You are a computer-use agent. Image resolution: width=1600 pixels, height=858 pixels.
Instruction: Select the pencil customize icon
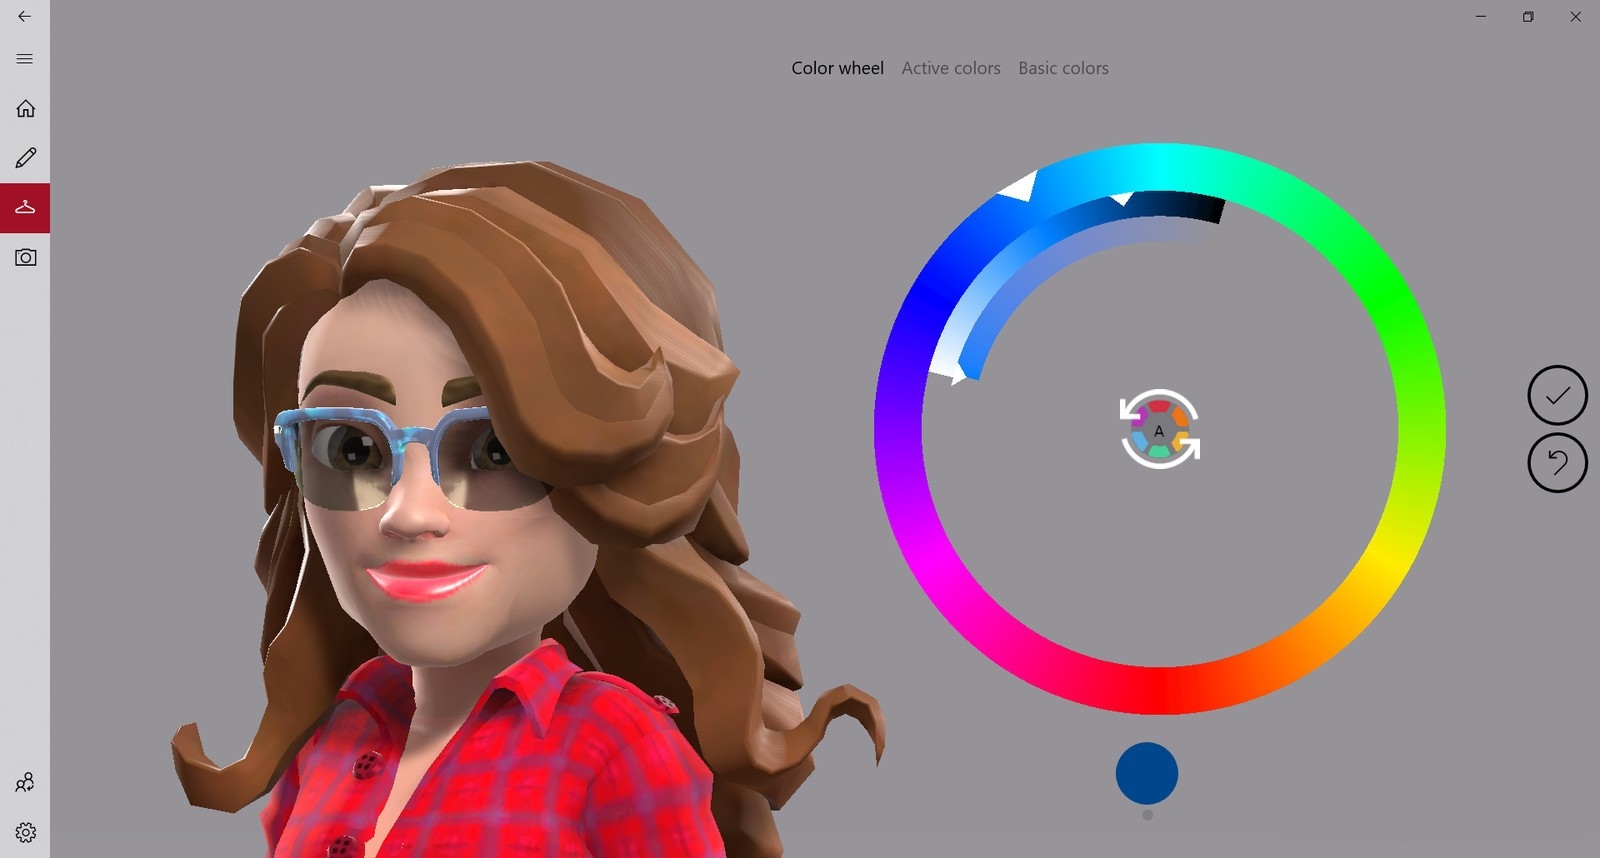tap(25, 158)
